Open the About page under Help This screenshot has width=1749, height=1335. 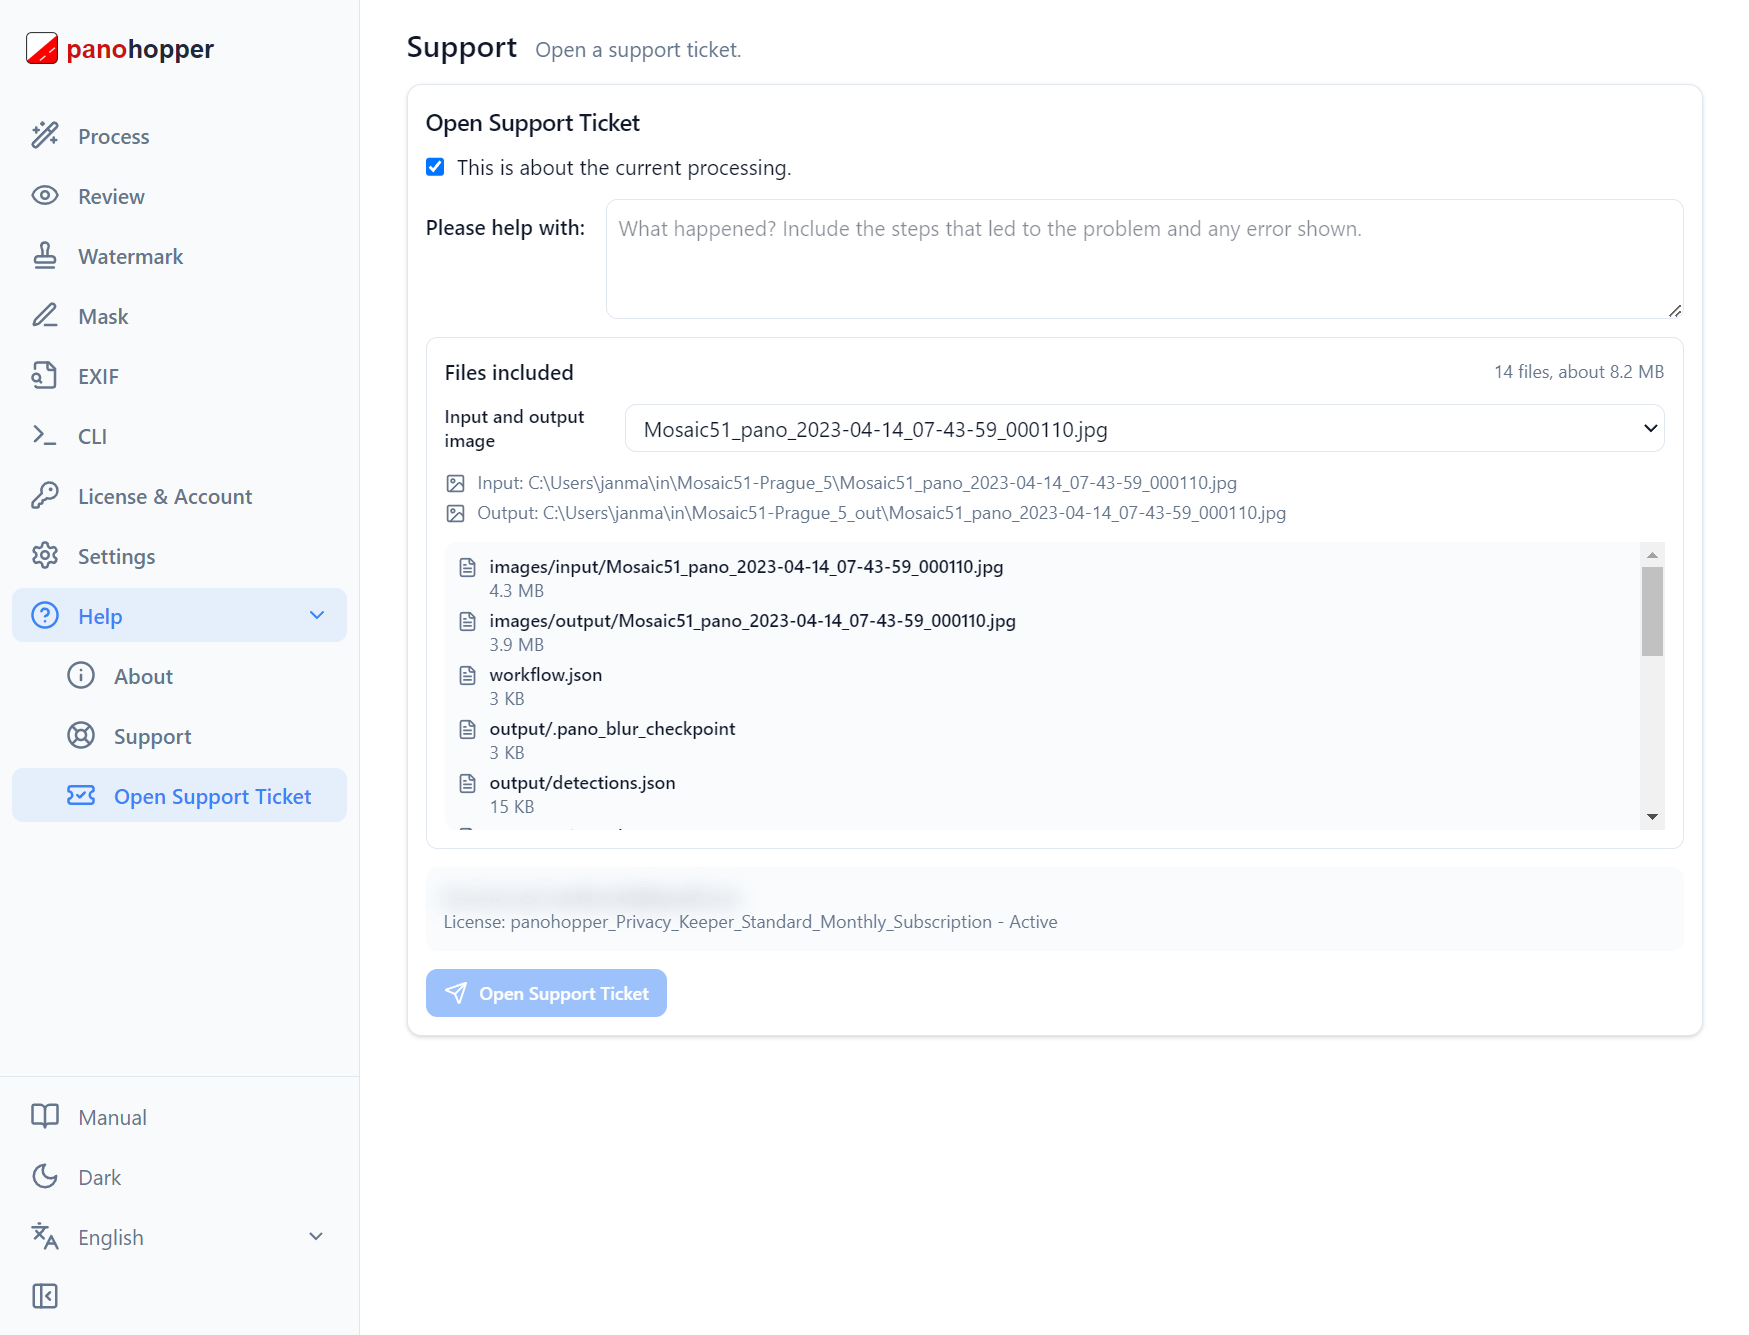(179, 676)
